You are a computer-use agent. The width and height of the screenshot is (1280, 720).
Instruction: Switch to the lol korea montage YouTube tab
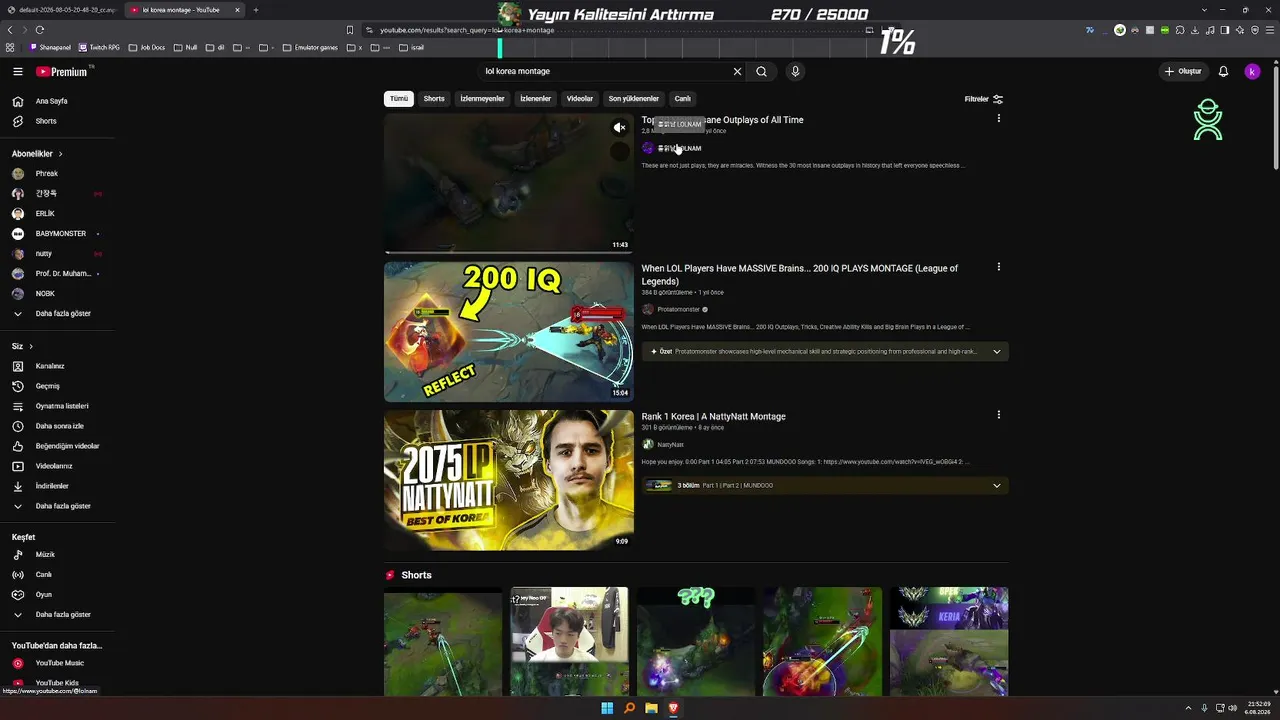[185, 10]
